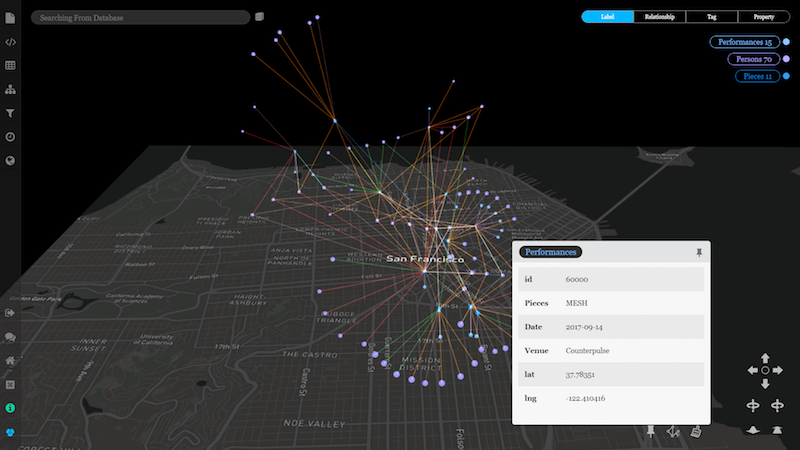Click the San Francisco map label
This screenshot has width=800, height=450.
(x=425, y=259)
